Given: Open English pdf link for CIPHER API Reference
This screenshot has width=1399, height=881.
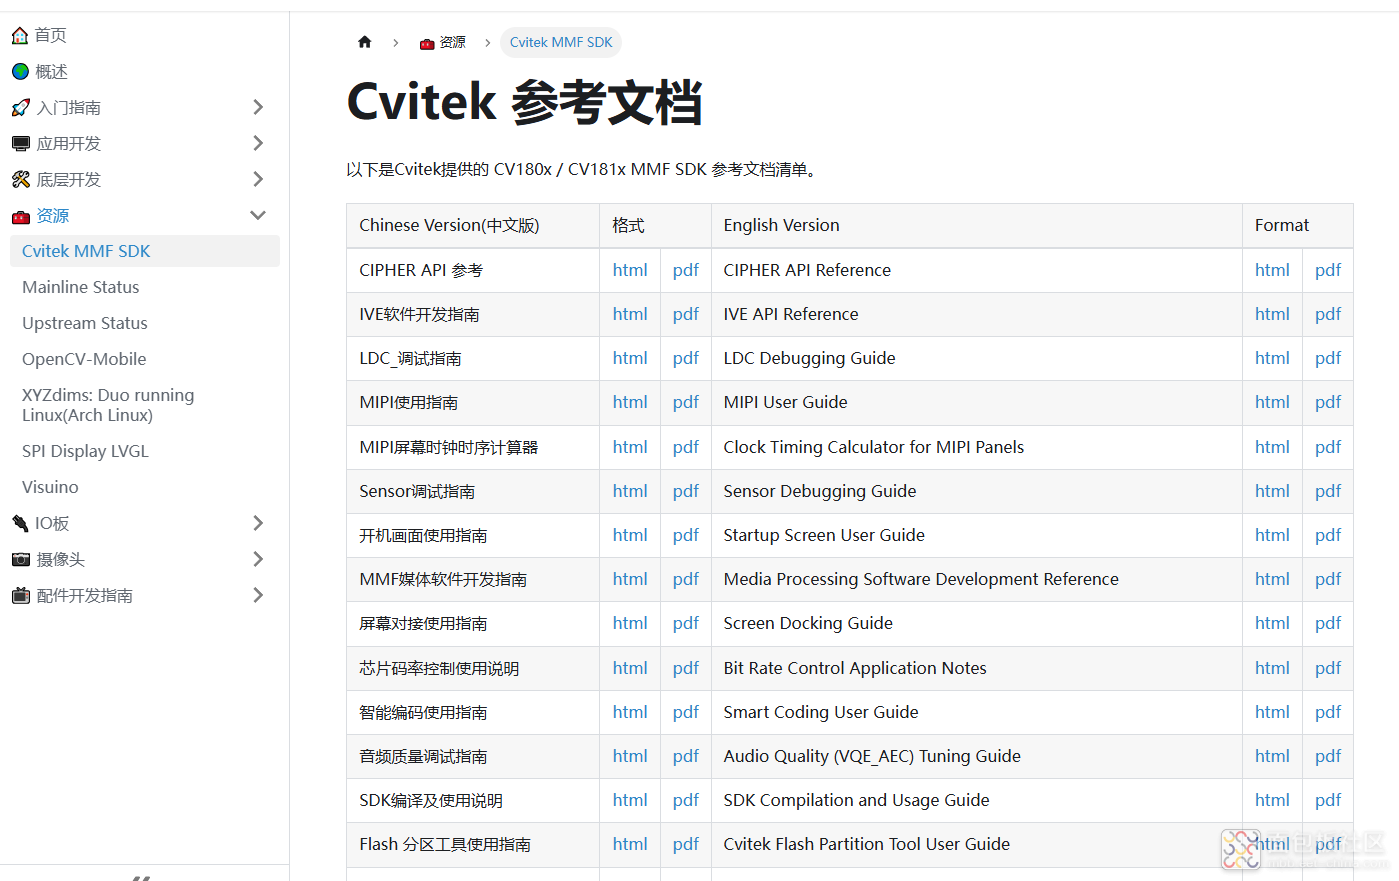Looking at the screenshot, I should click(x=1328, y=270).
